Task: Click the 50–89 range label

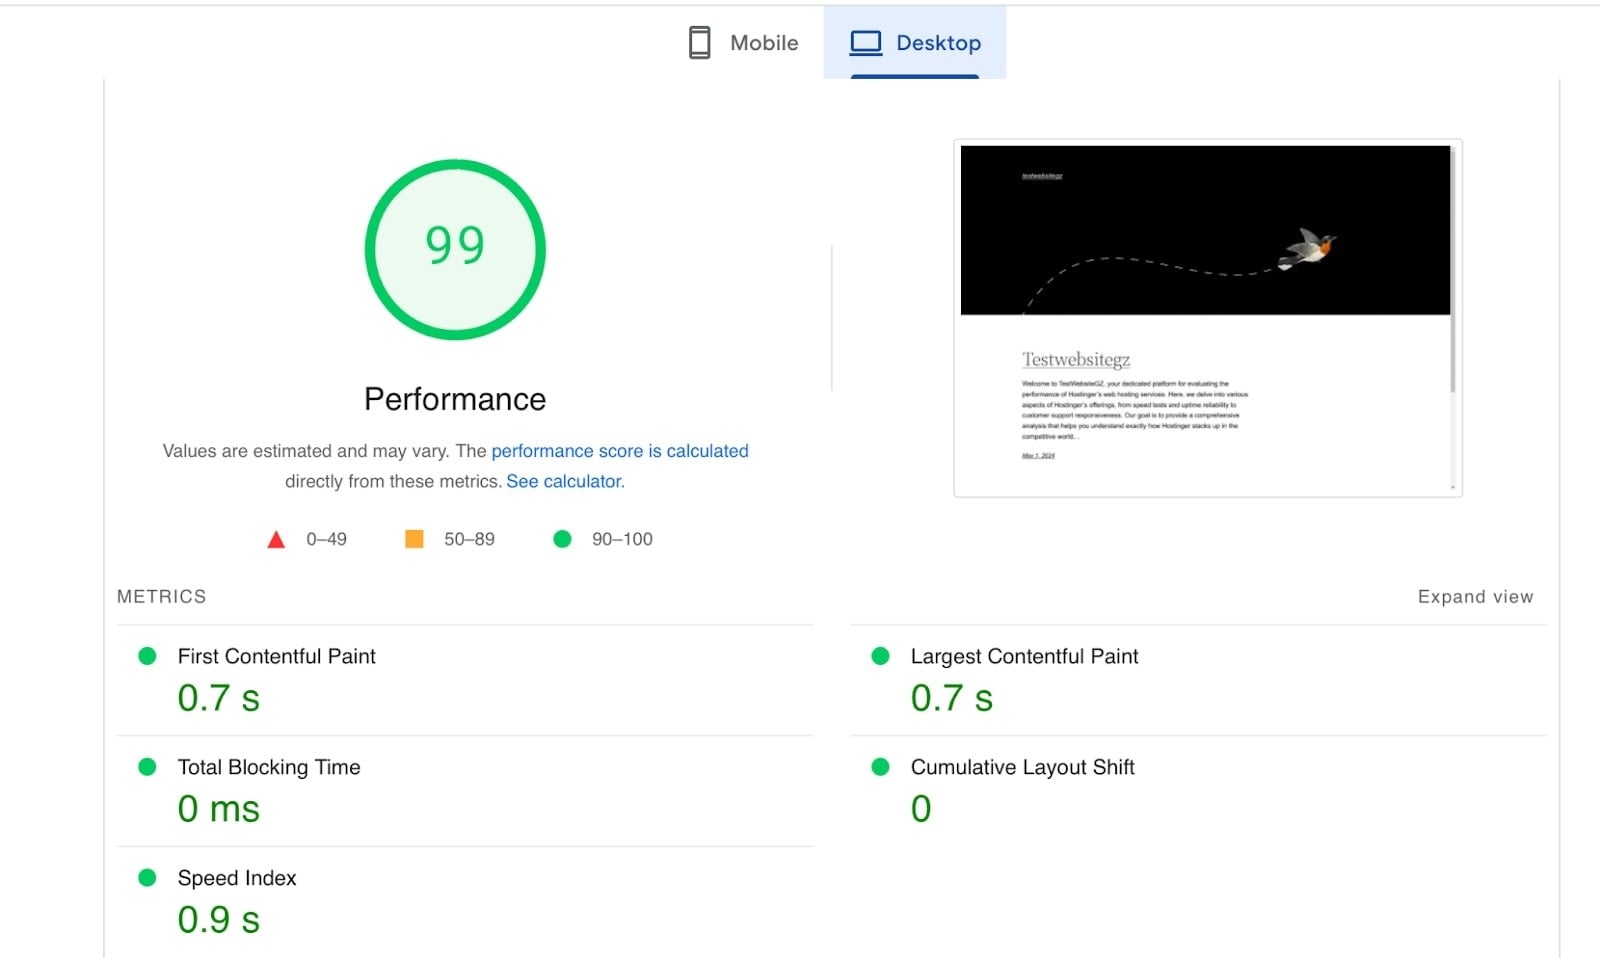Action: [469, 539]
